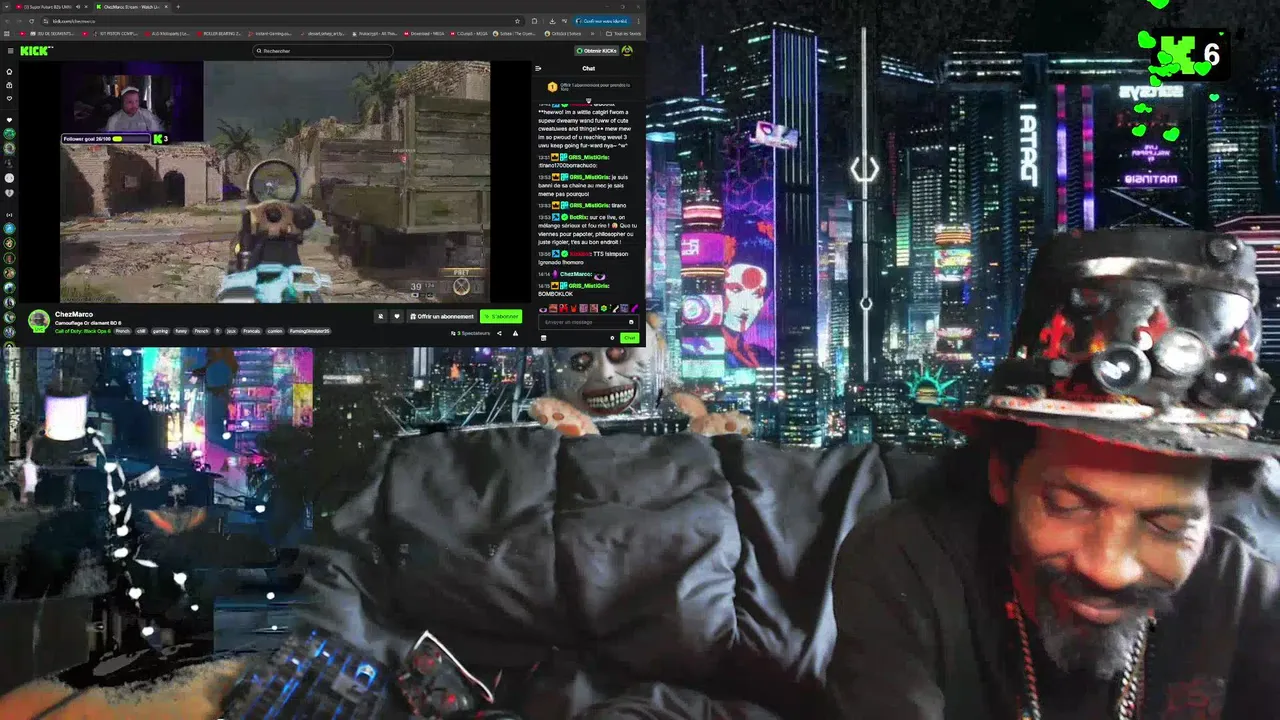Open a new browser tab
The width and height of the screenshot is (1280, 720).
178,7
